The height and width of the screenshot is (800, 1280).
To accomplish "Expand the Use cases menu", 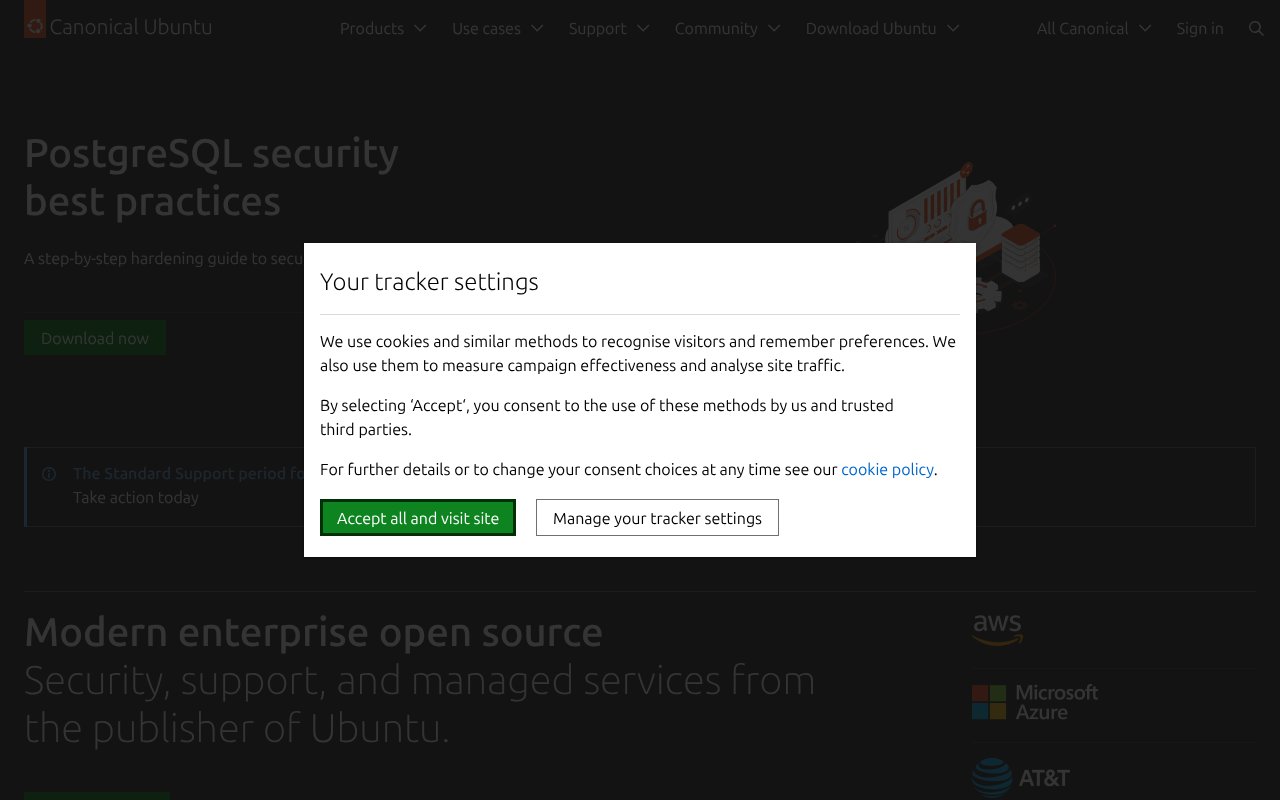I will tap(497, 29).
